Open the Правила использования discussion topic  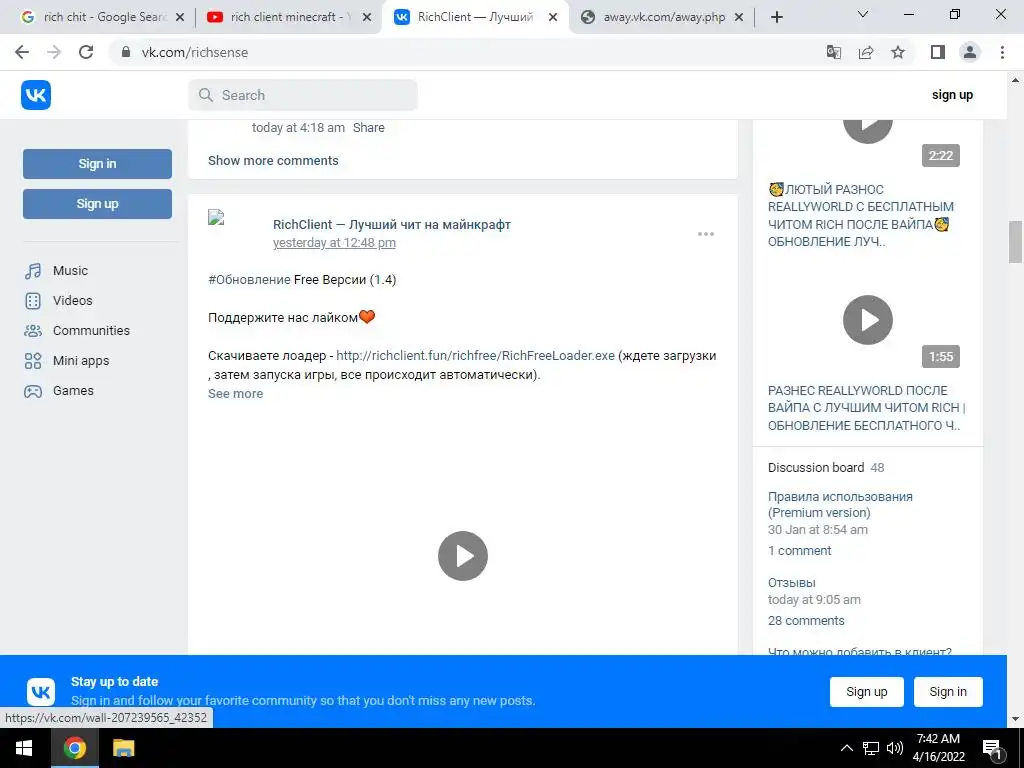point(840,504)
